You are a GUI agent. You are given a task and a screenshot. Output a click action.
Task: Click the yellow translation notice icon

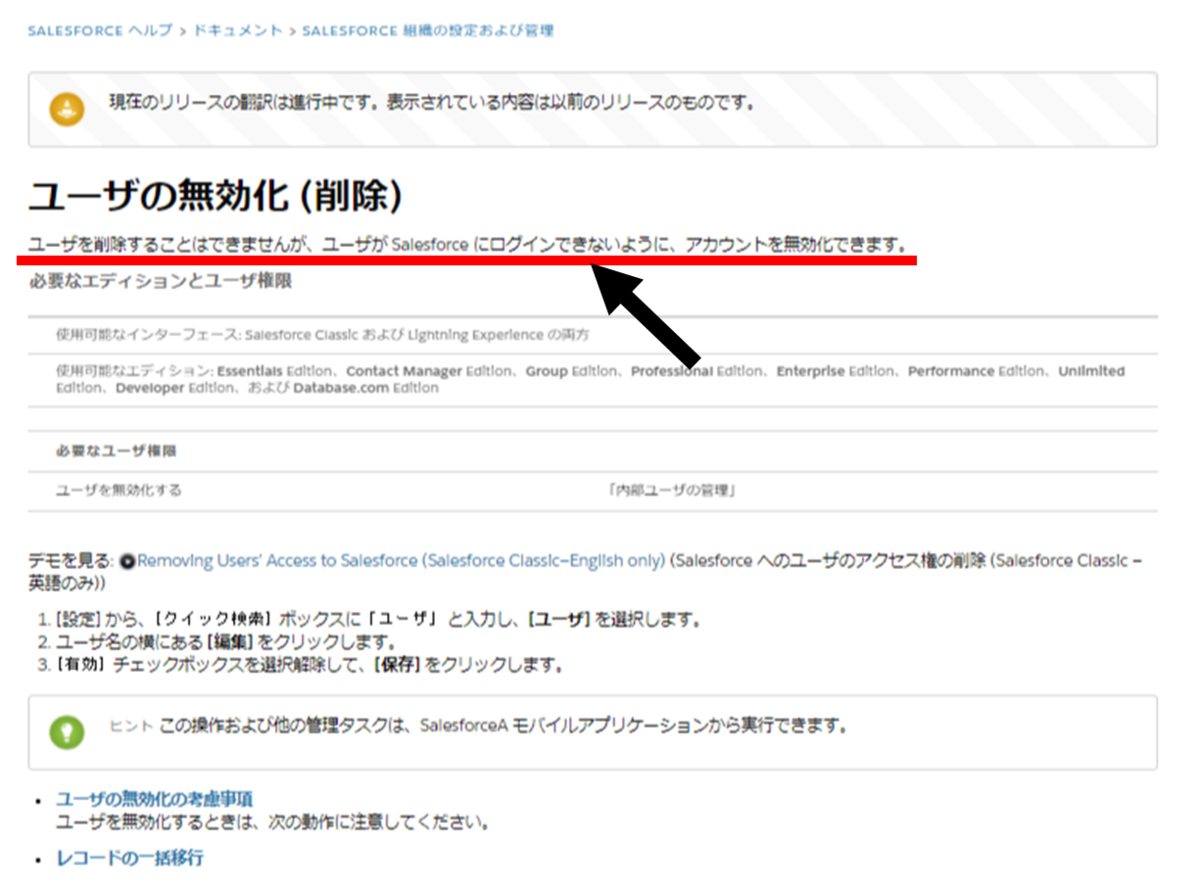[67, 107]
